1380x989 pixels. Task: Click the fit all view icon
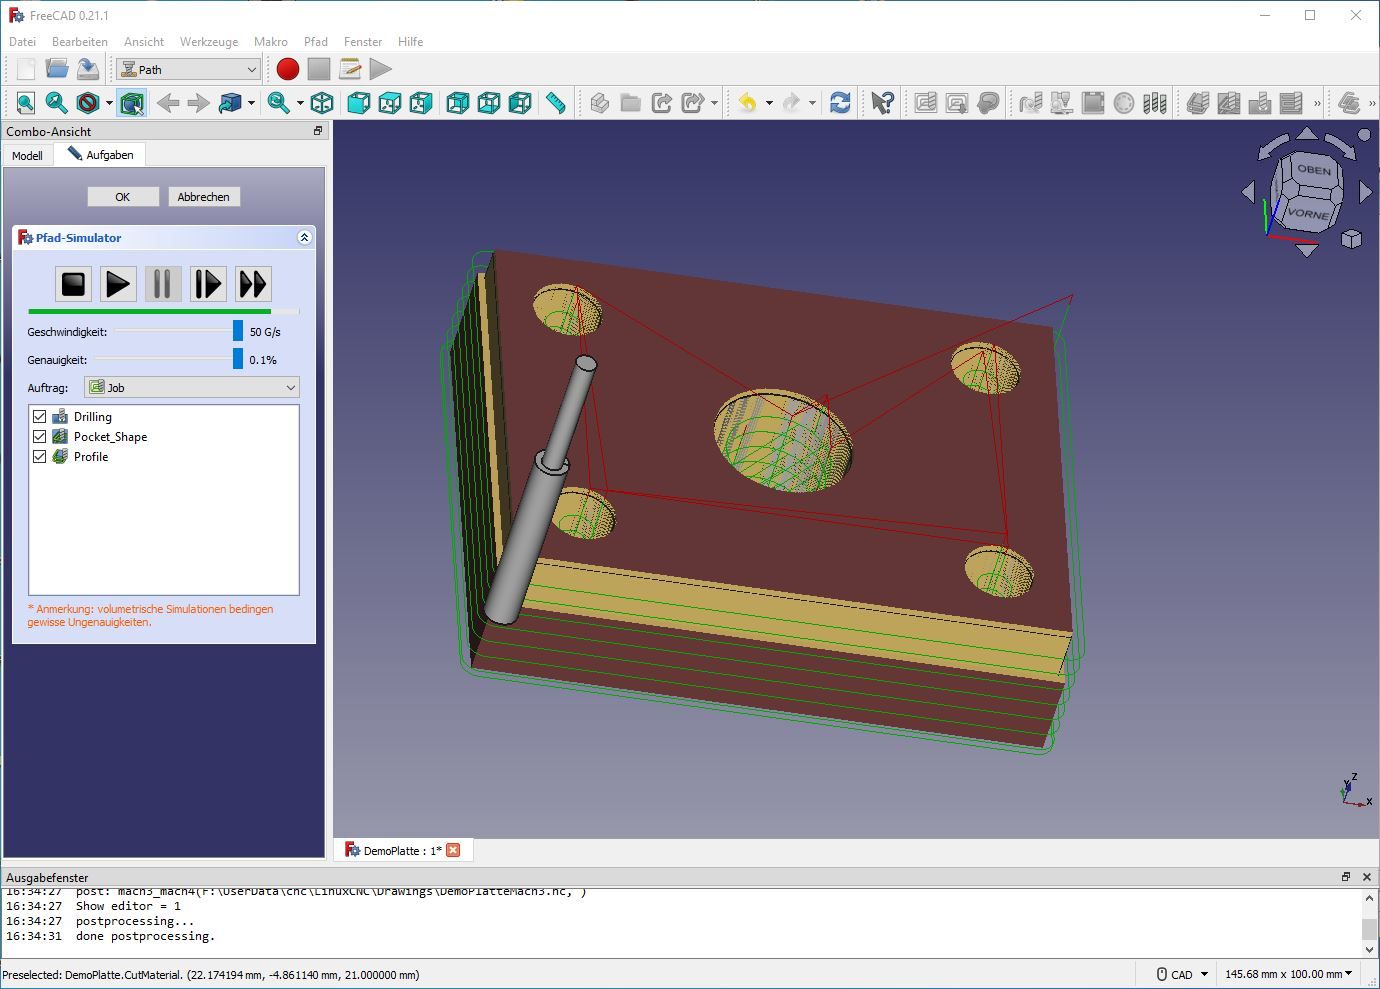tap(26, 103)
